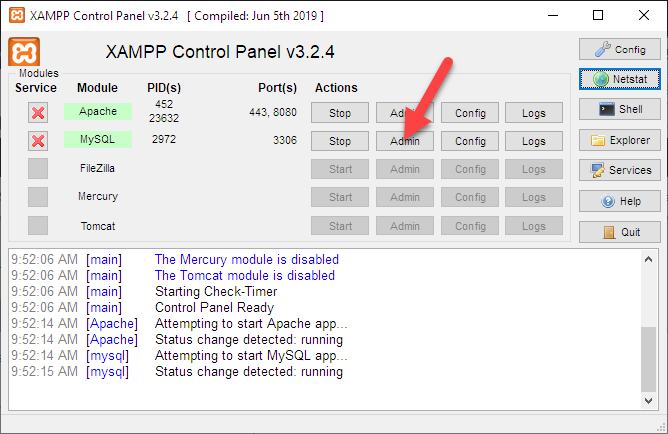The width and height of the screenshot is (668, 434).
Task: Launch the Shell terminal button
Action: click(x=619, y=109)
